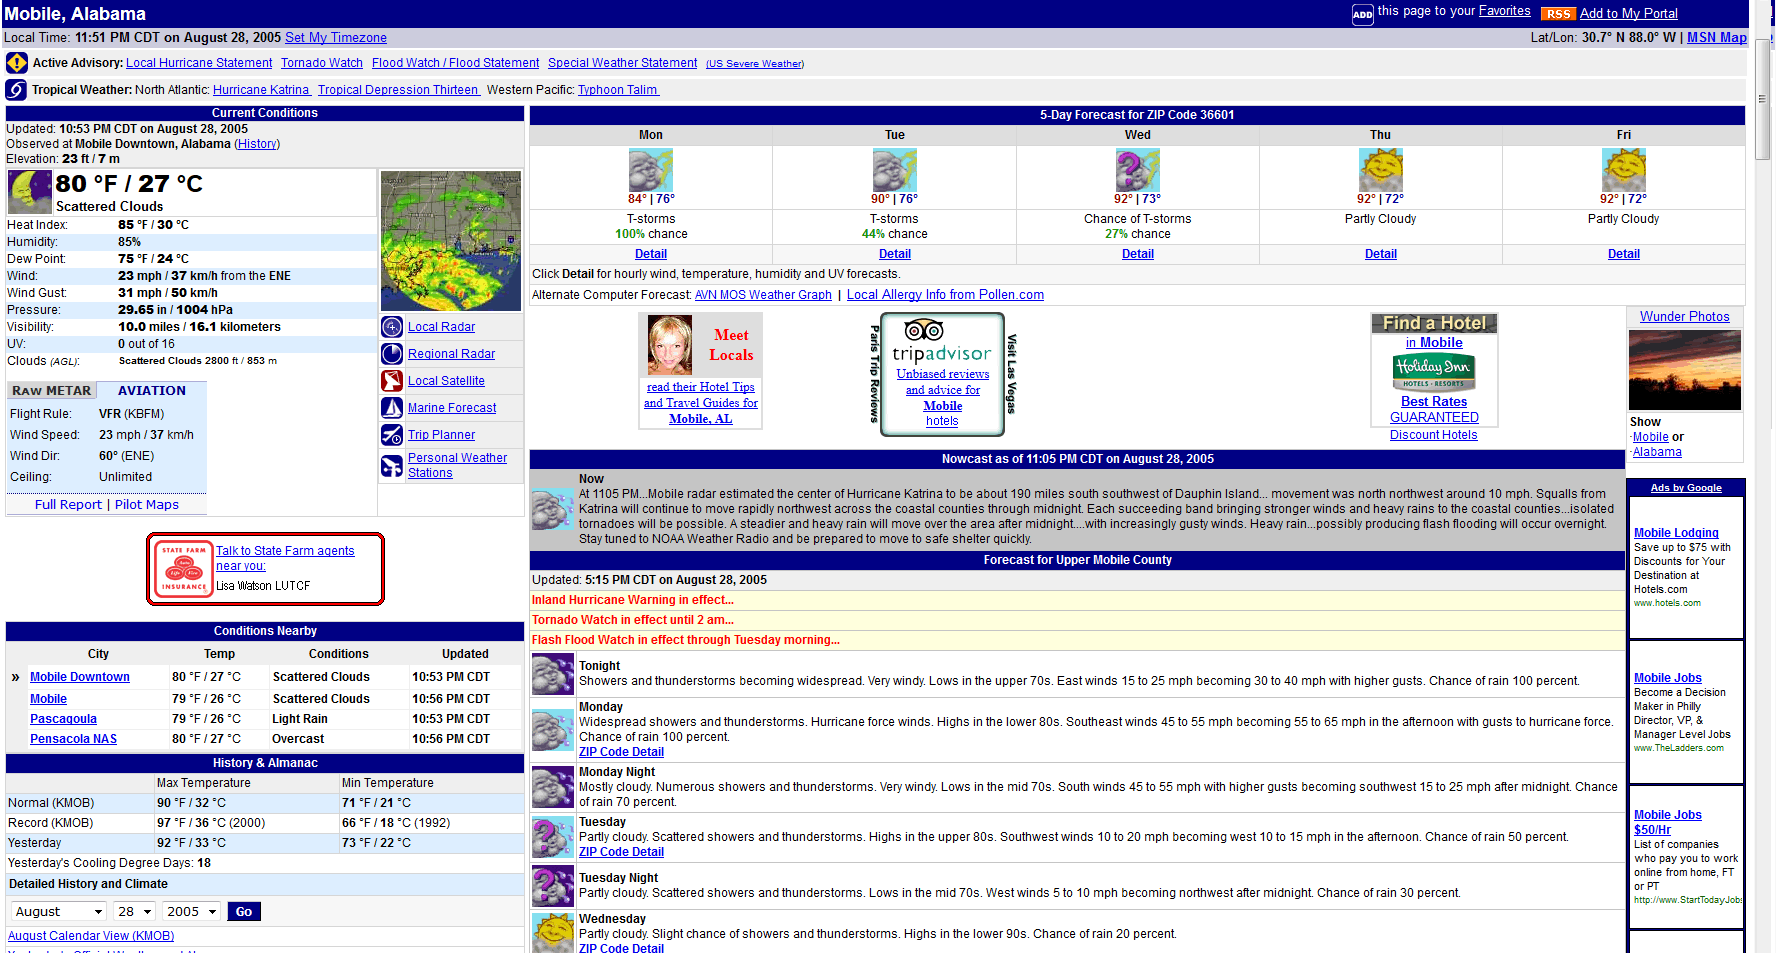Open the Local Hurricane Statement advisory
The width and height of the screenshot is (1778, 953).
(199, 63)
